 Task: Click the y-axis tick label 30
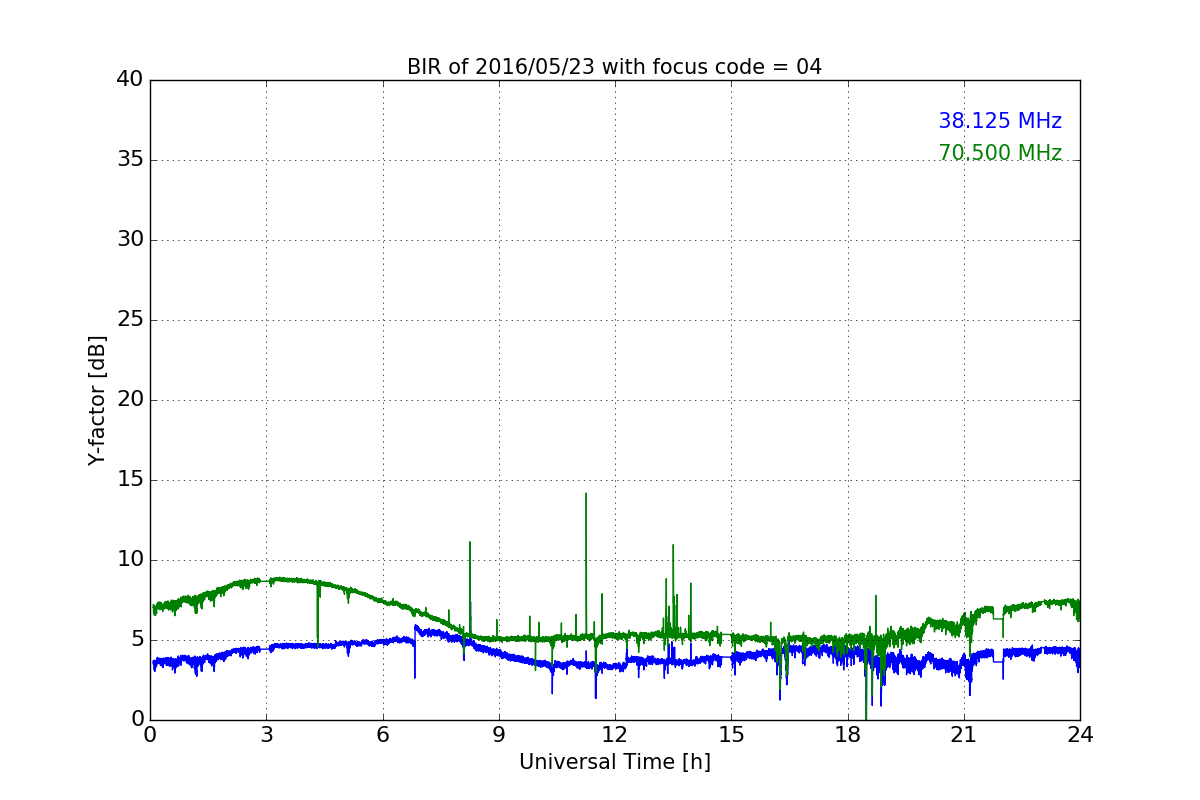pos(130,240)
